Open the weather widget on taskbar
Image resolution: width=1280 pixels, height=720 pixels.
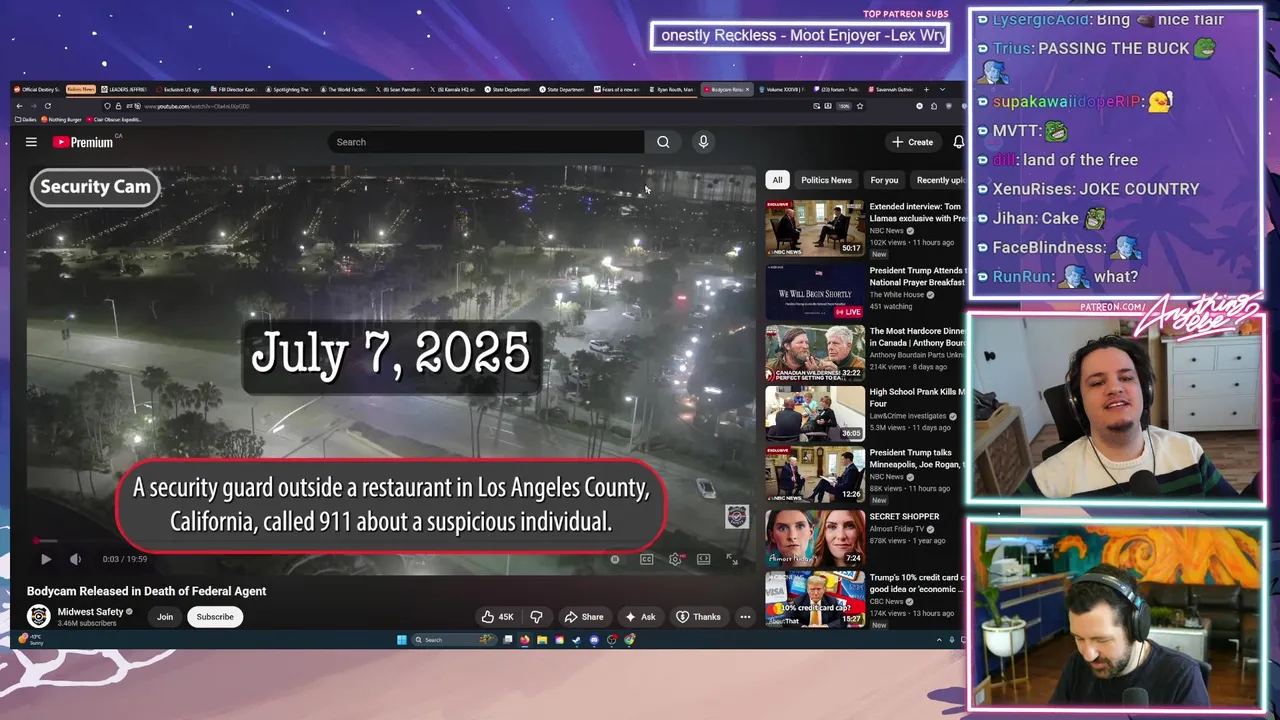pyautogui.click(x=30, y=640)
